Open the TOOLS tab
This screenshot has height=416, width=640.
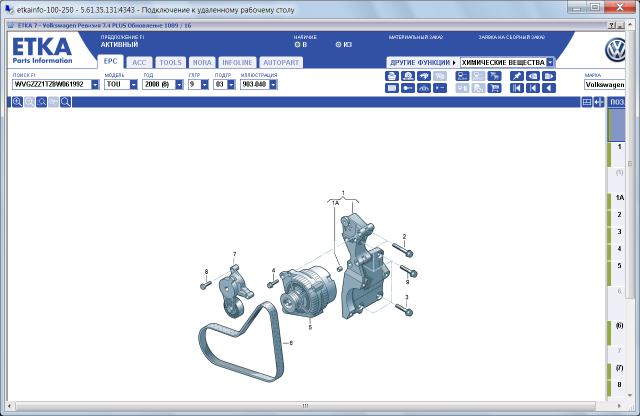tap(171, 62)
